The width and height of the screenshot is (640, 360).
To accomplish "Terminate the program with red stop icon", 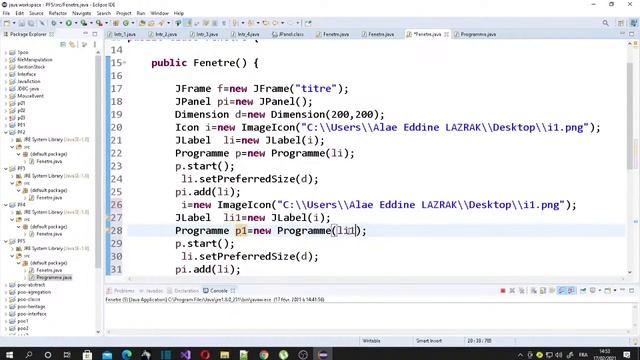I will point(503,291).
